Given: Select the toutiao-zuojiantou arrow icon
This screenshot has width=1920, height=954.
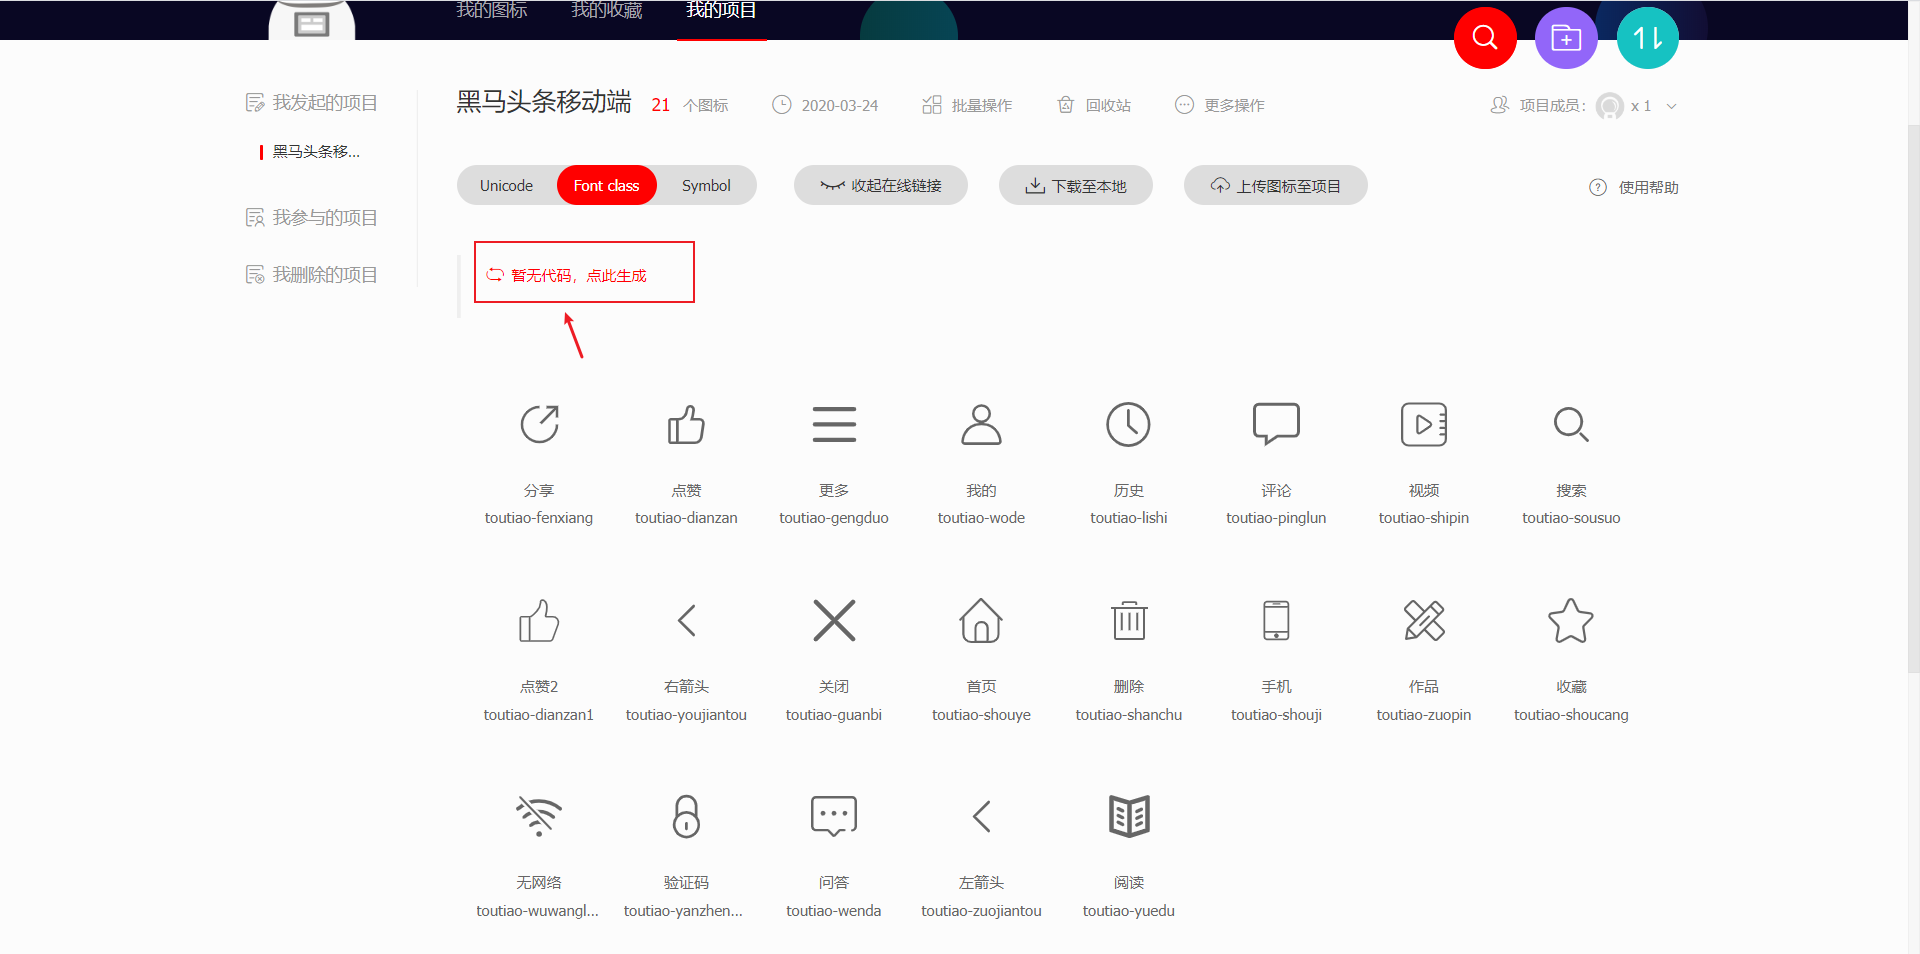Looking at the screenshot, I should 981,817.
